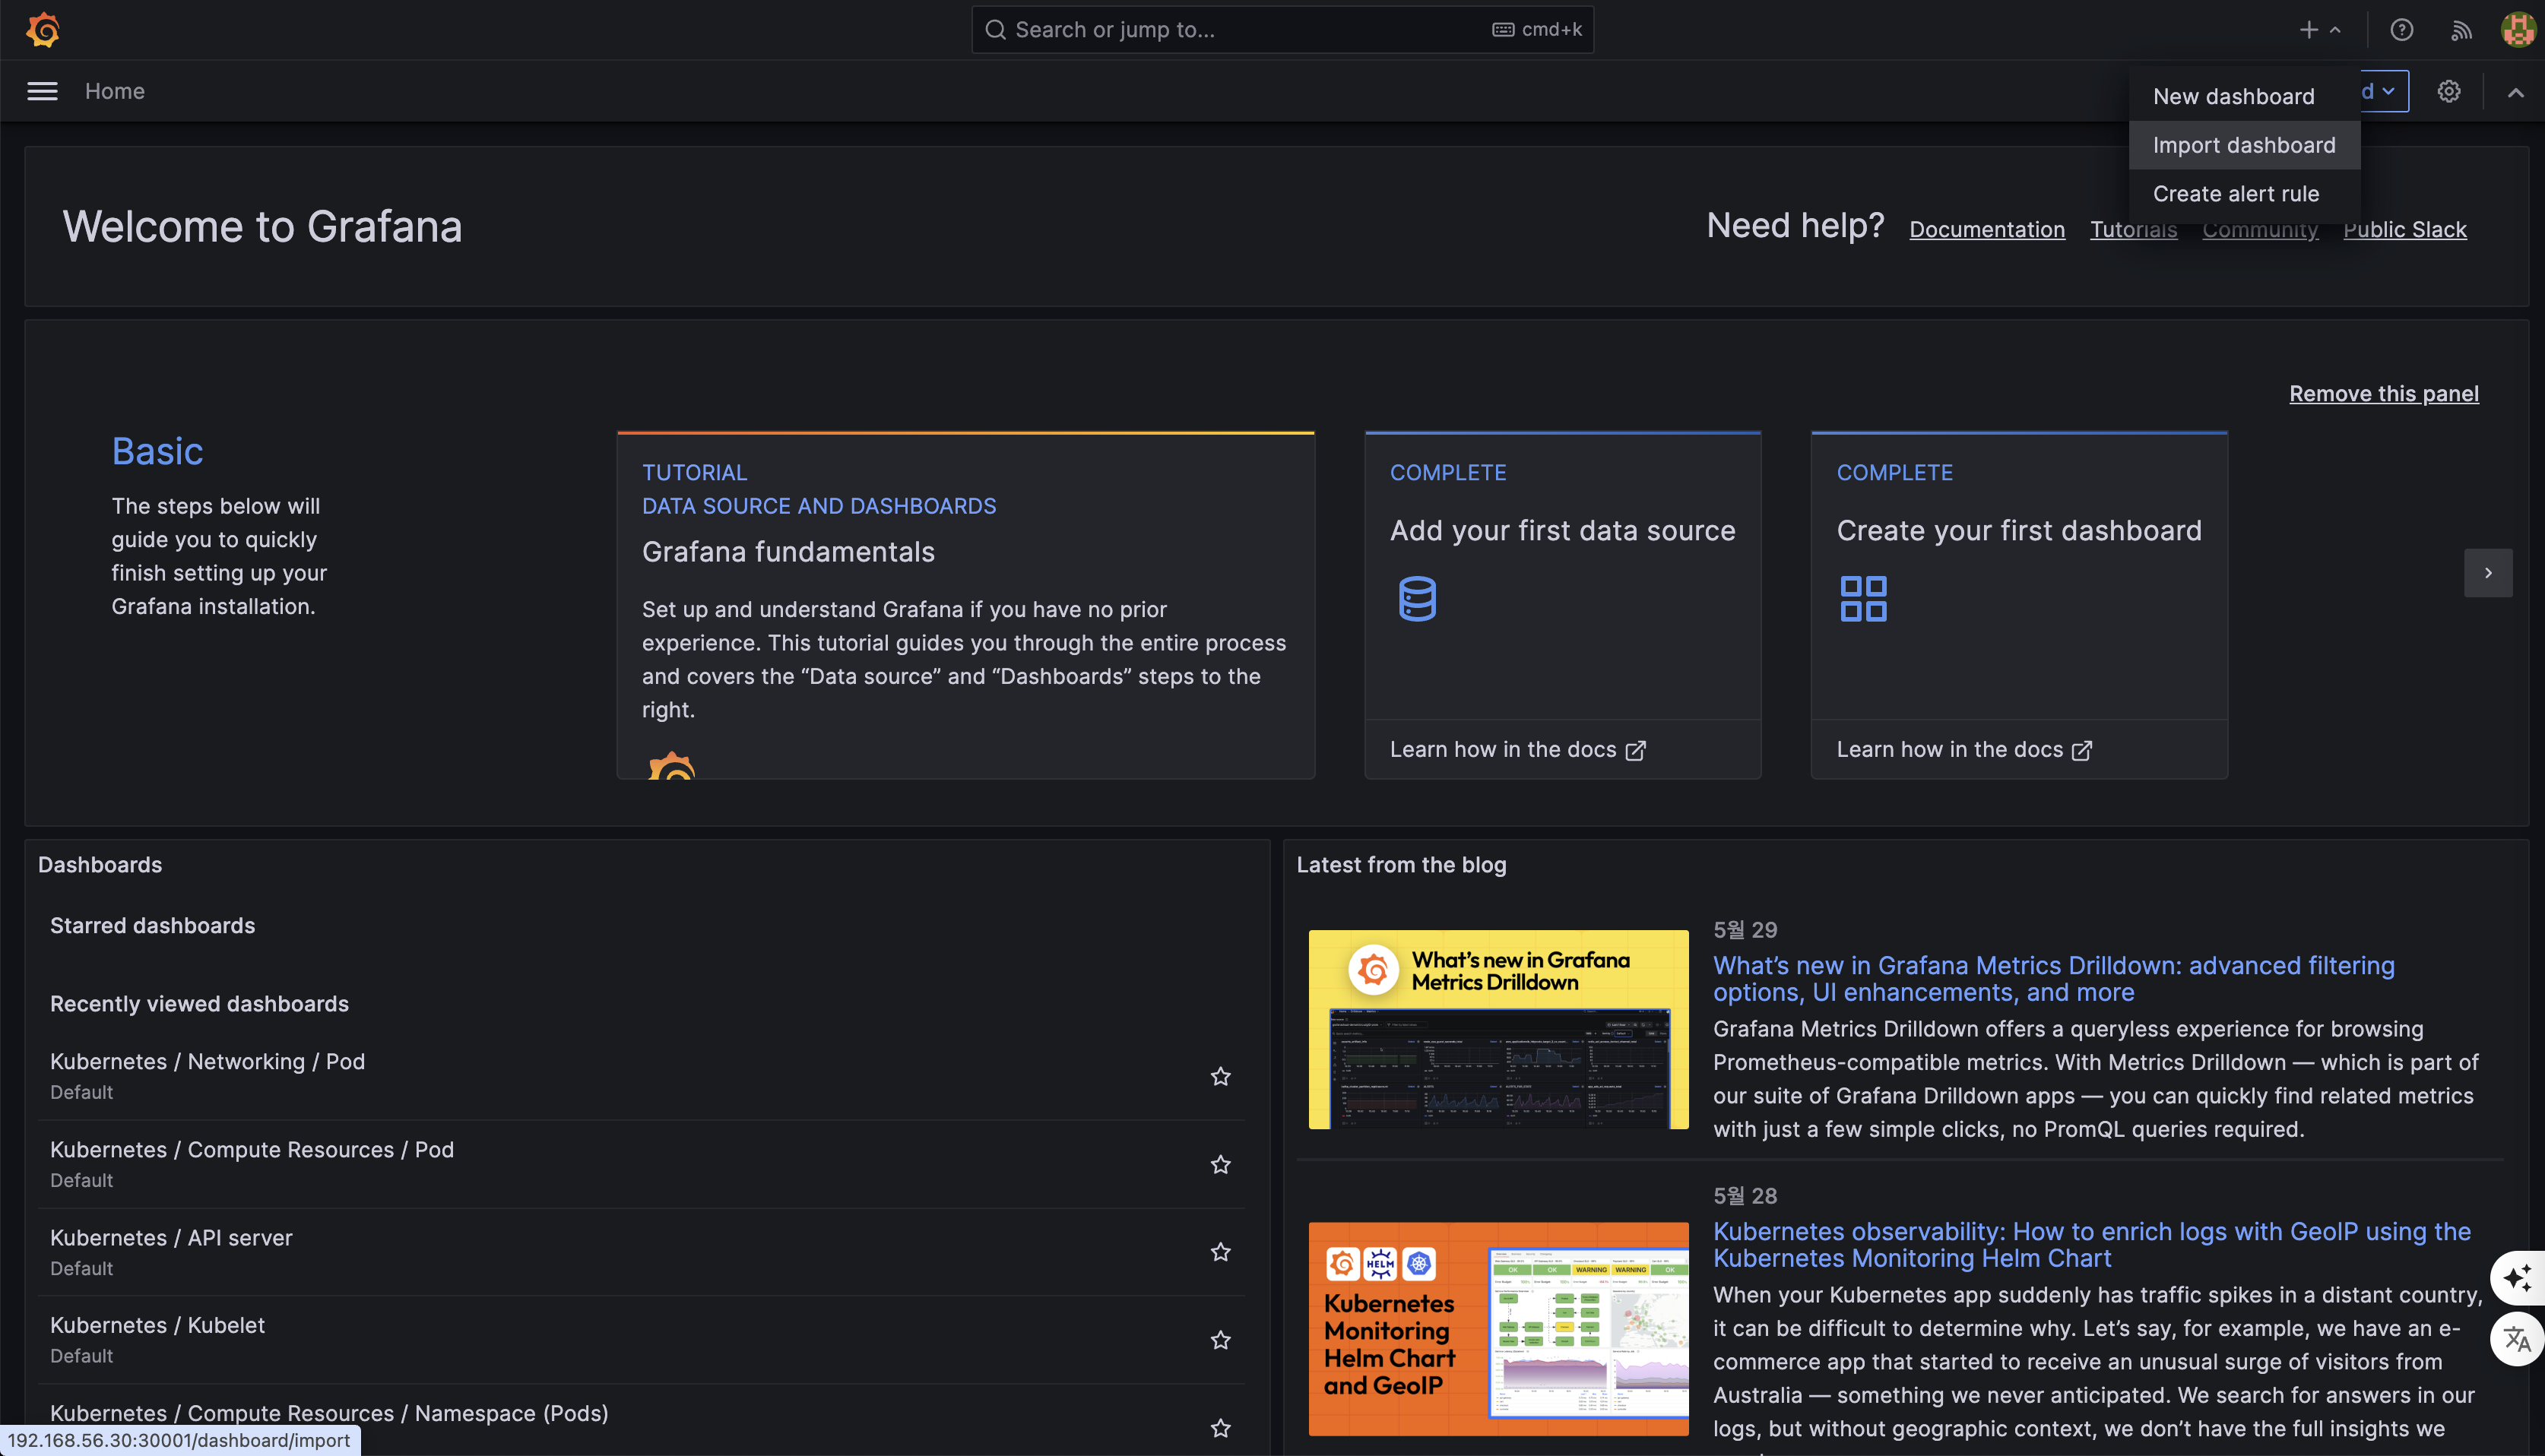Viewport: 2545px width, 1456px height.
Task: Click the Grafana logo icon
Action: coord(43,30)
